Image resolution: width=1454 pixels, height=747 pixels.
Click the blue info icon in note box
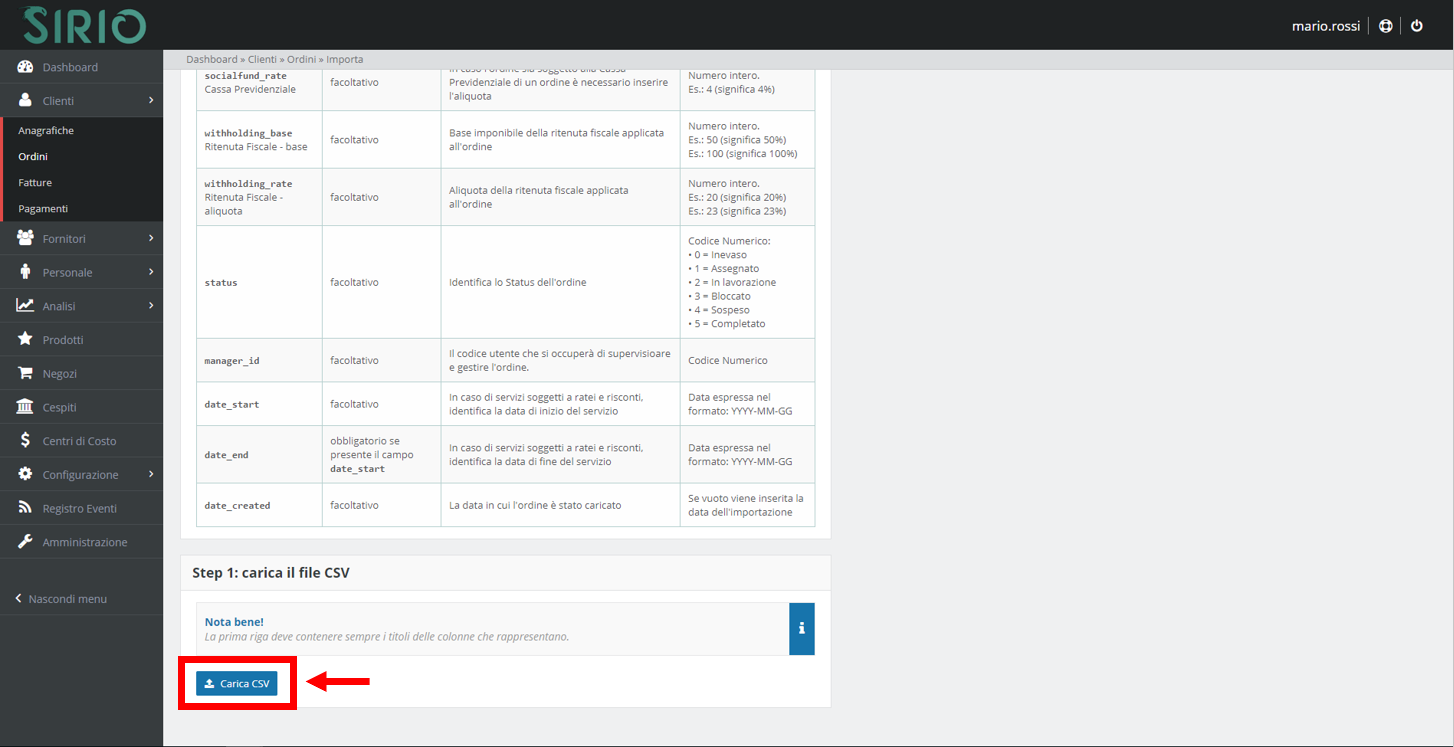(x=801, y=629)
